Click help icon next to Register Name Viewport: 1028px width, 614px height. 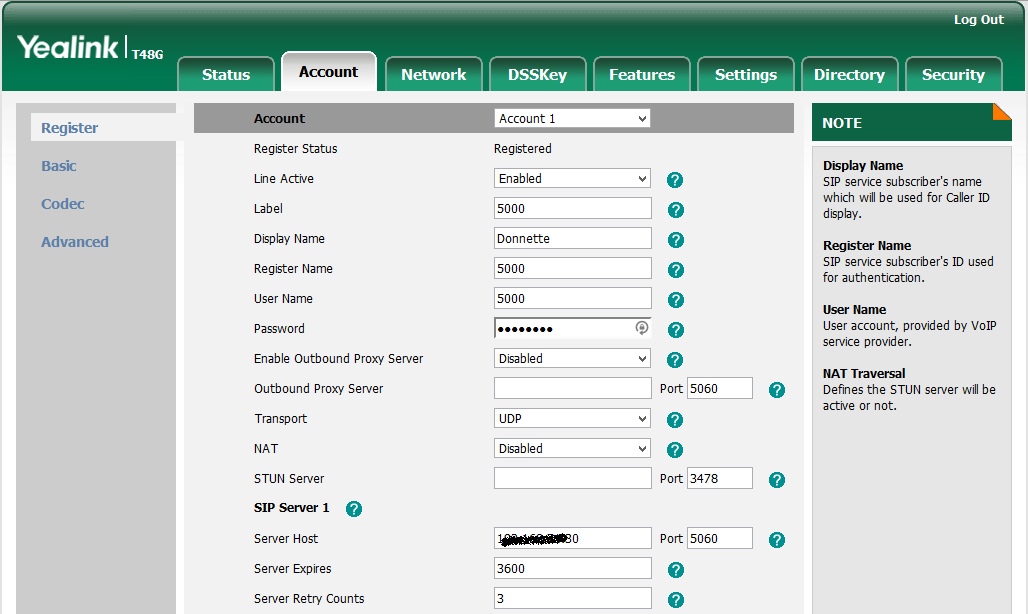pyautogui.click(x=675, y=270)
